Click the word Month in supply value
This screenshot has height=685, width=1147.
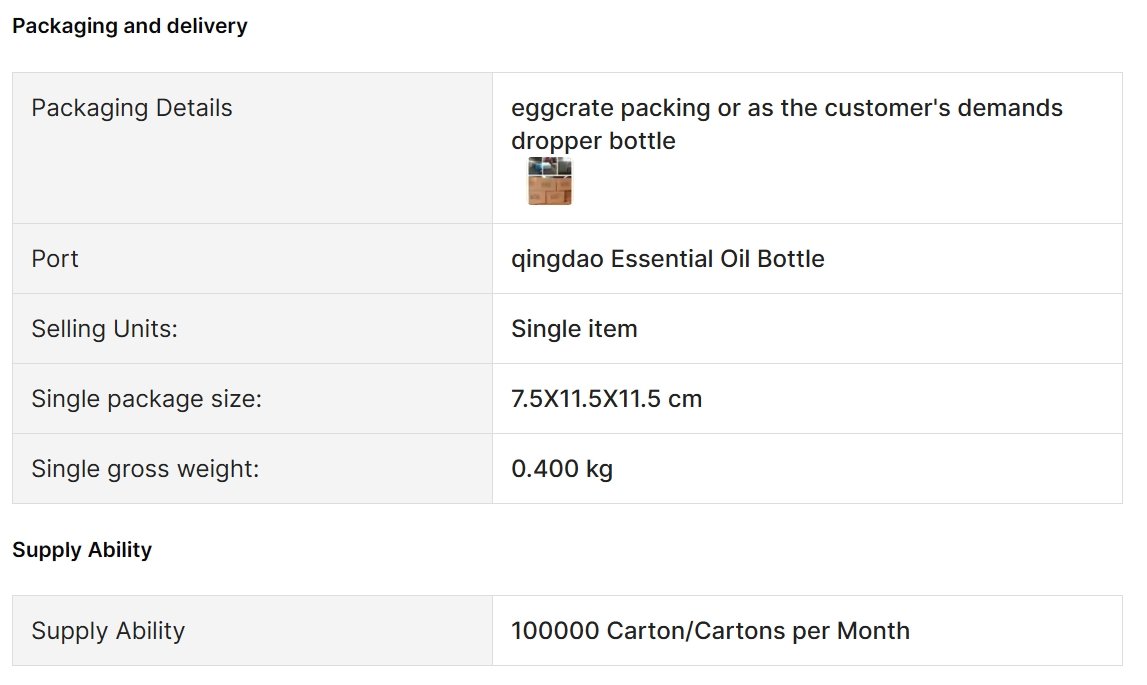[873, 631]
